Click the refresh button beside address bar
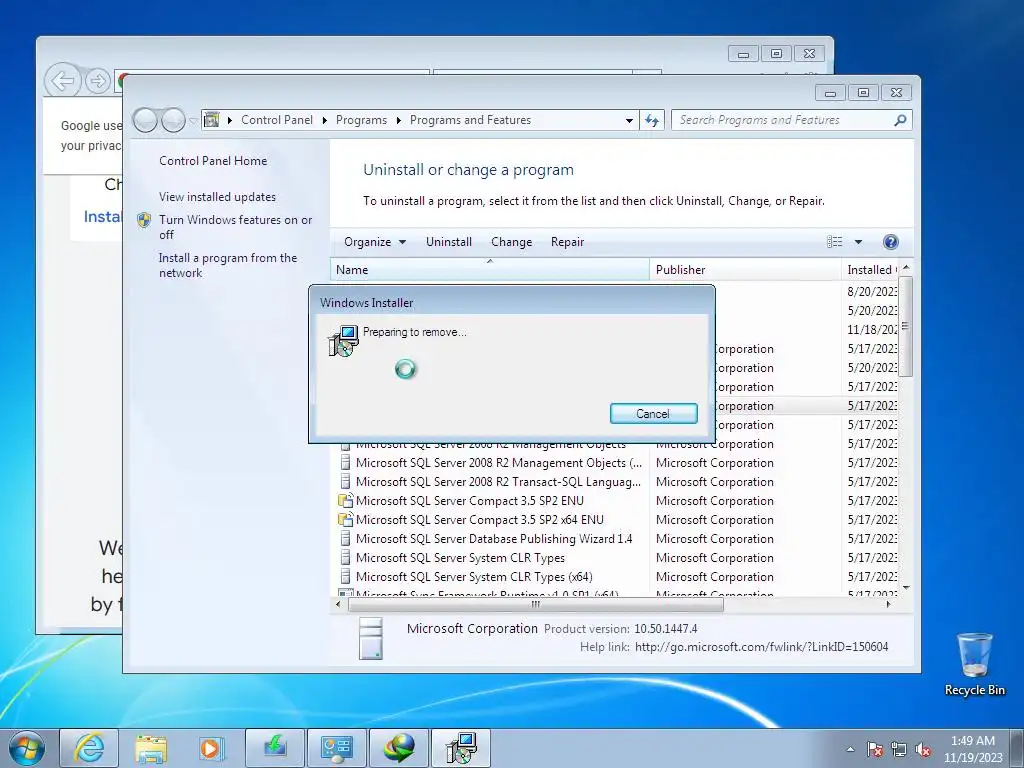Viewport: 1024px width, 768px height. click(x=652, y=120)
